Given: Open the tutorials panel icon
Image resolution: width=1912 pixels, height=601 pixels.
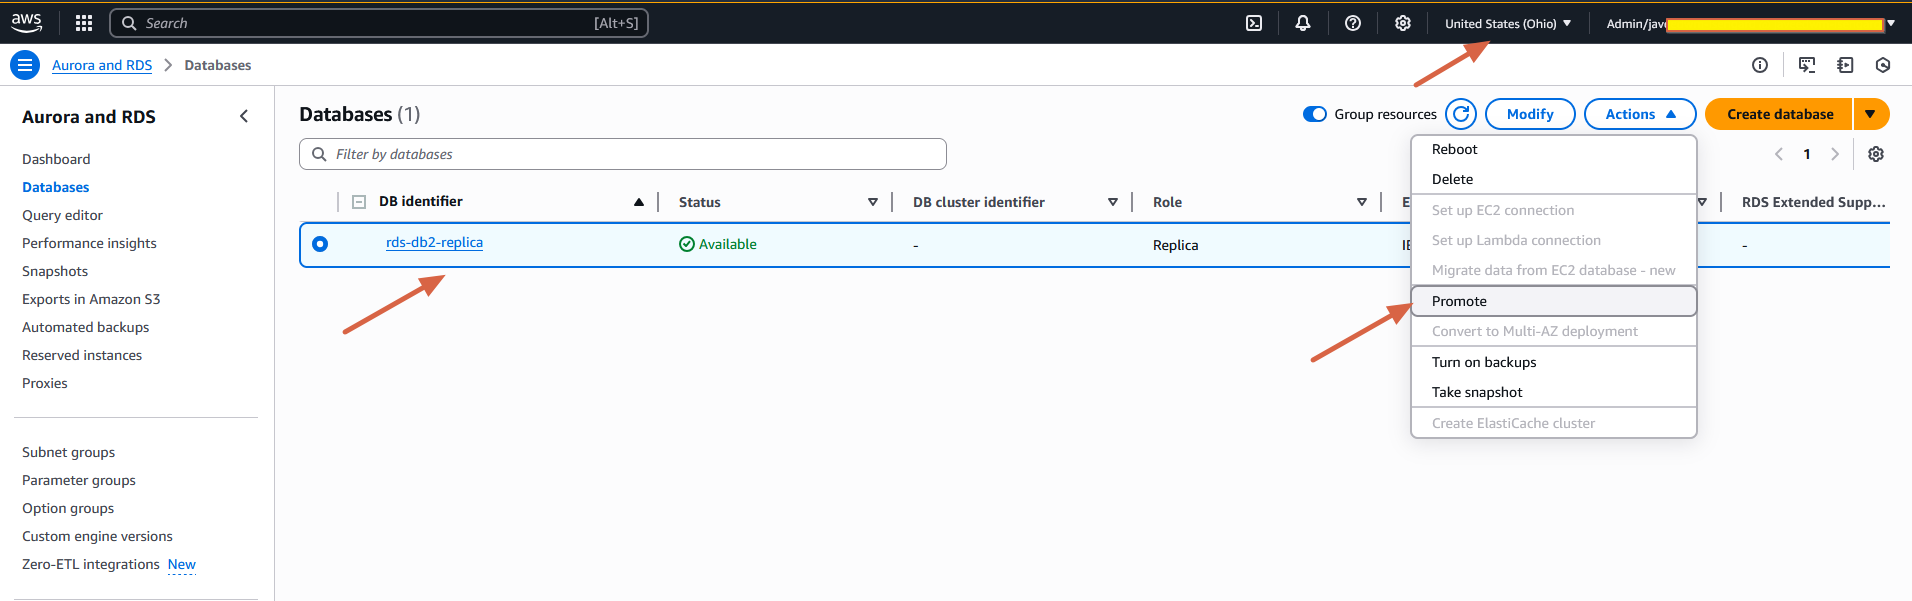Looking at the screenshot, I should point(1845,65).
